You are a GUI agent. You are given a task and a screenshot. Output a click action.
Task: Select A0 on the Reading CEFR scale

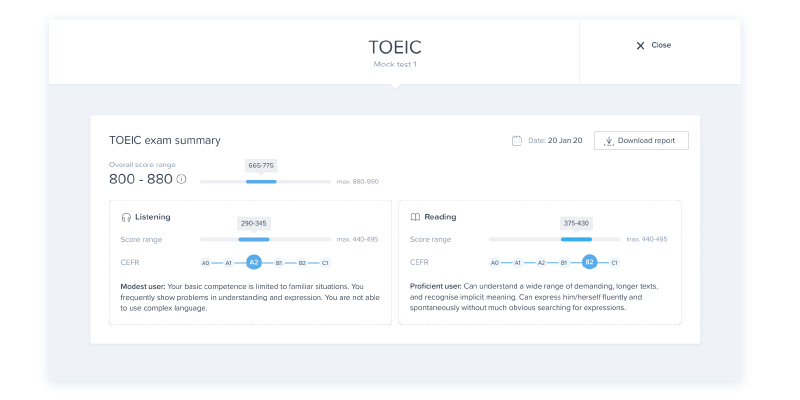click(x=494, y=263)
